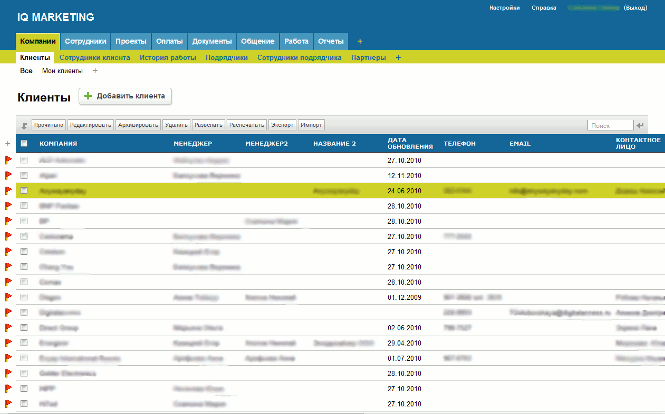665x414 pixels.
Task: Click the Удалить toolbar button
Action: point(177,126)
